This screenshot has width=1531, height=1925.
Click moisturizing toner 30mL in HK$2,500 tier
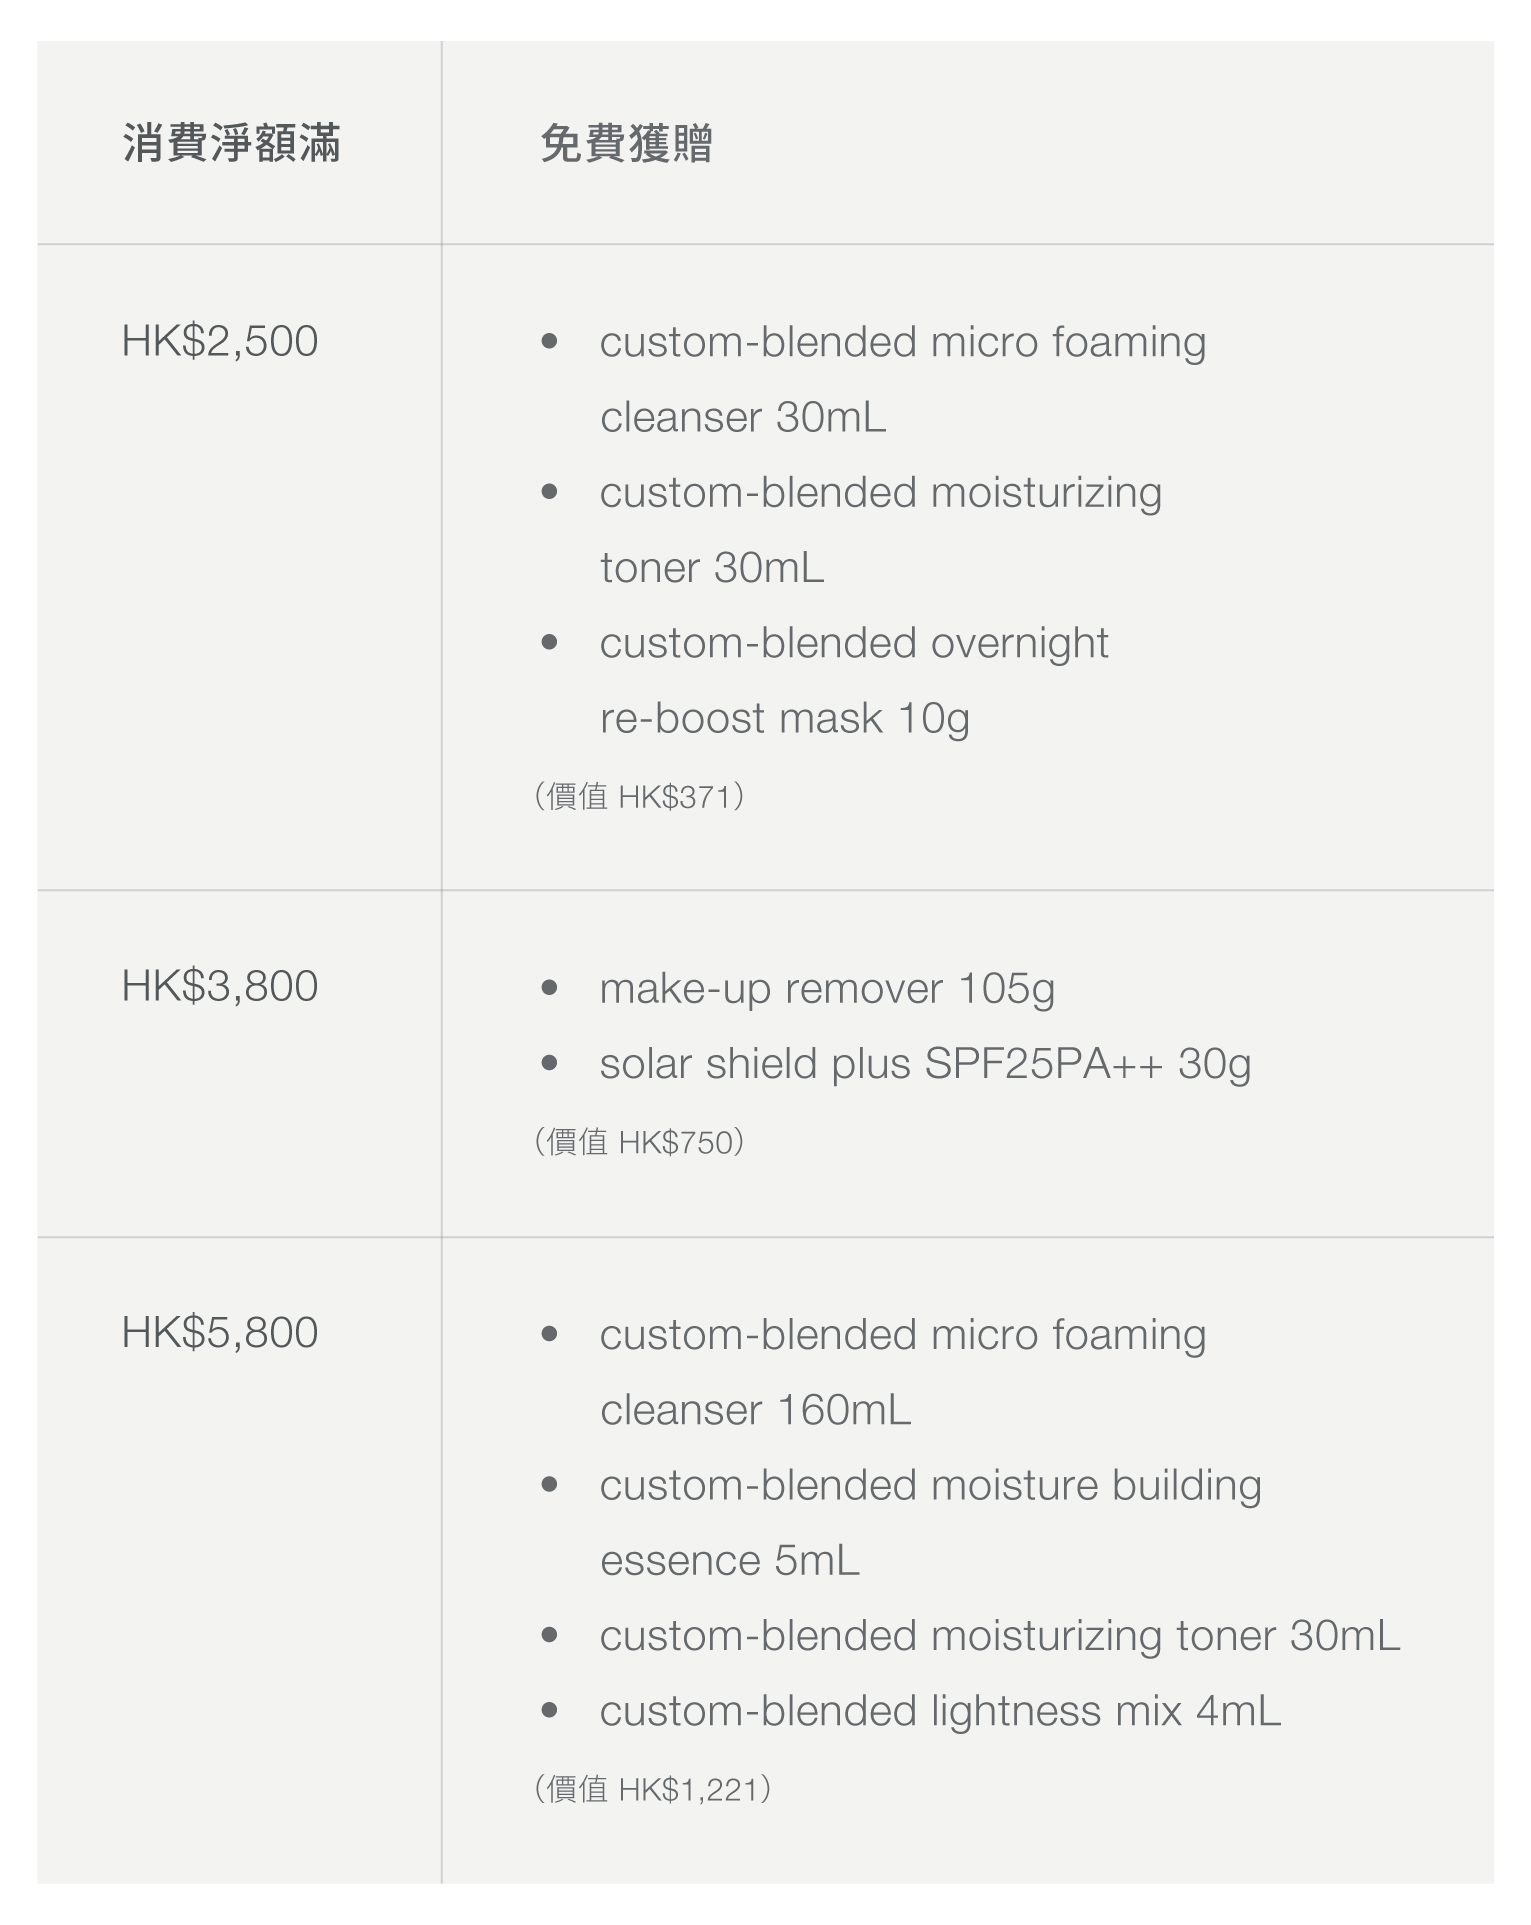pyautogui.click(x=880, y=530)
